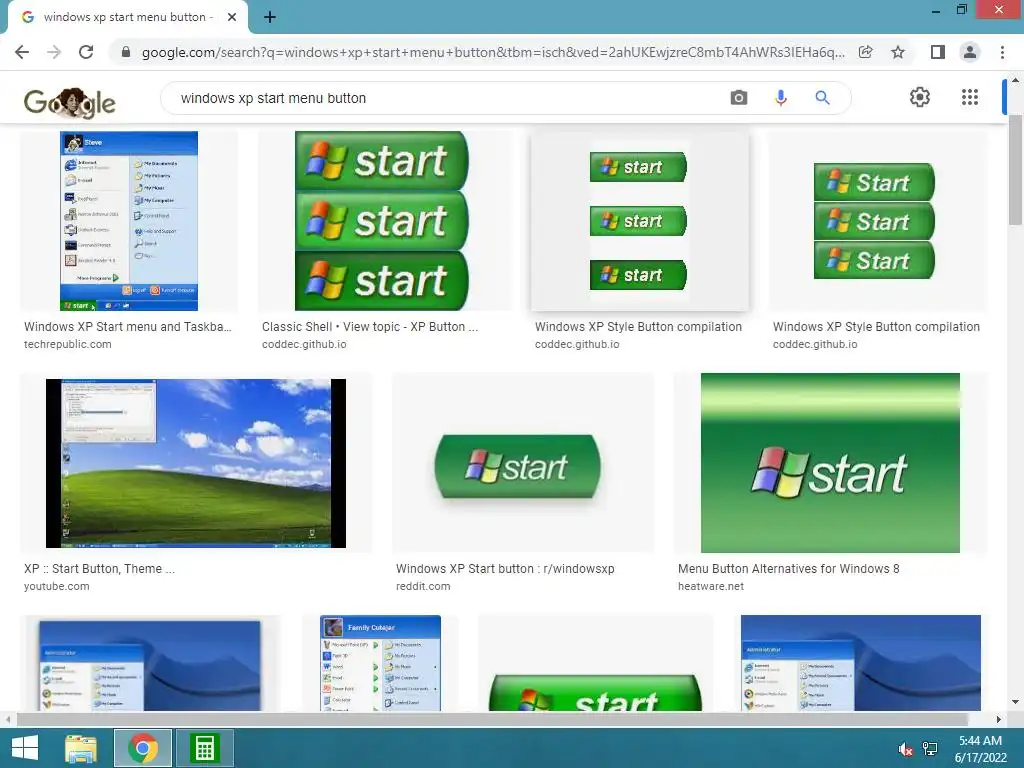Open the network status tray icon
This screenshot has width=1024, height=768.
click(930, 749)
